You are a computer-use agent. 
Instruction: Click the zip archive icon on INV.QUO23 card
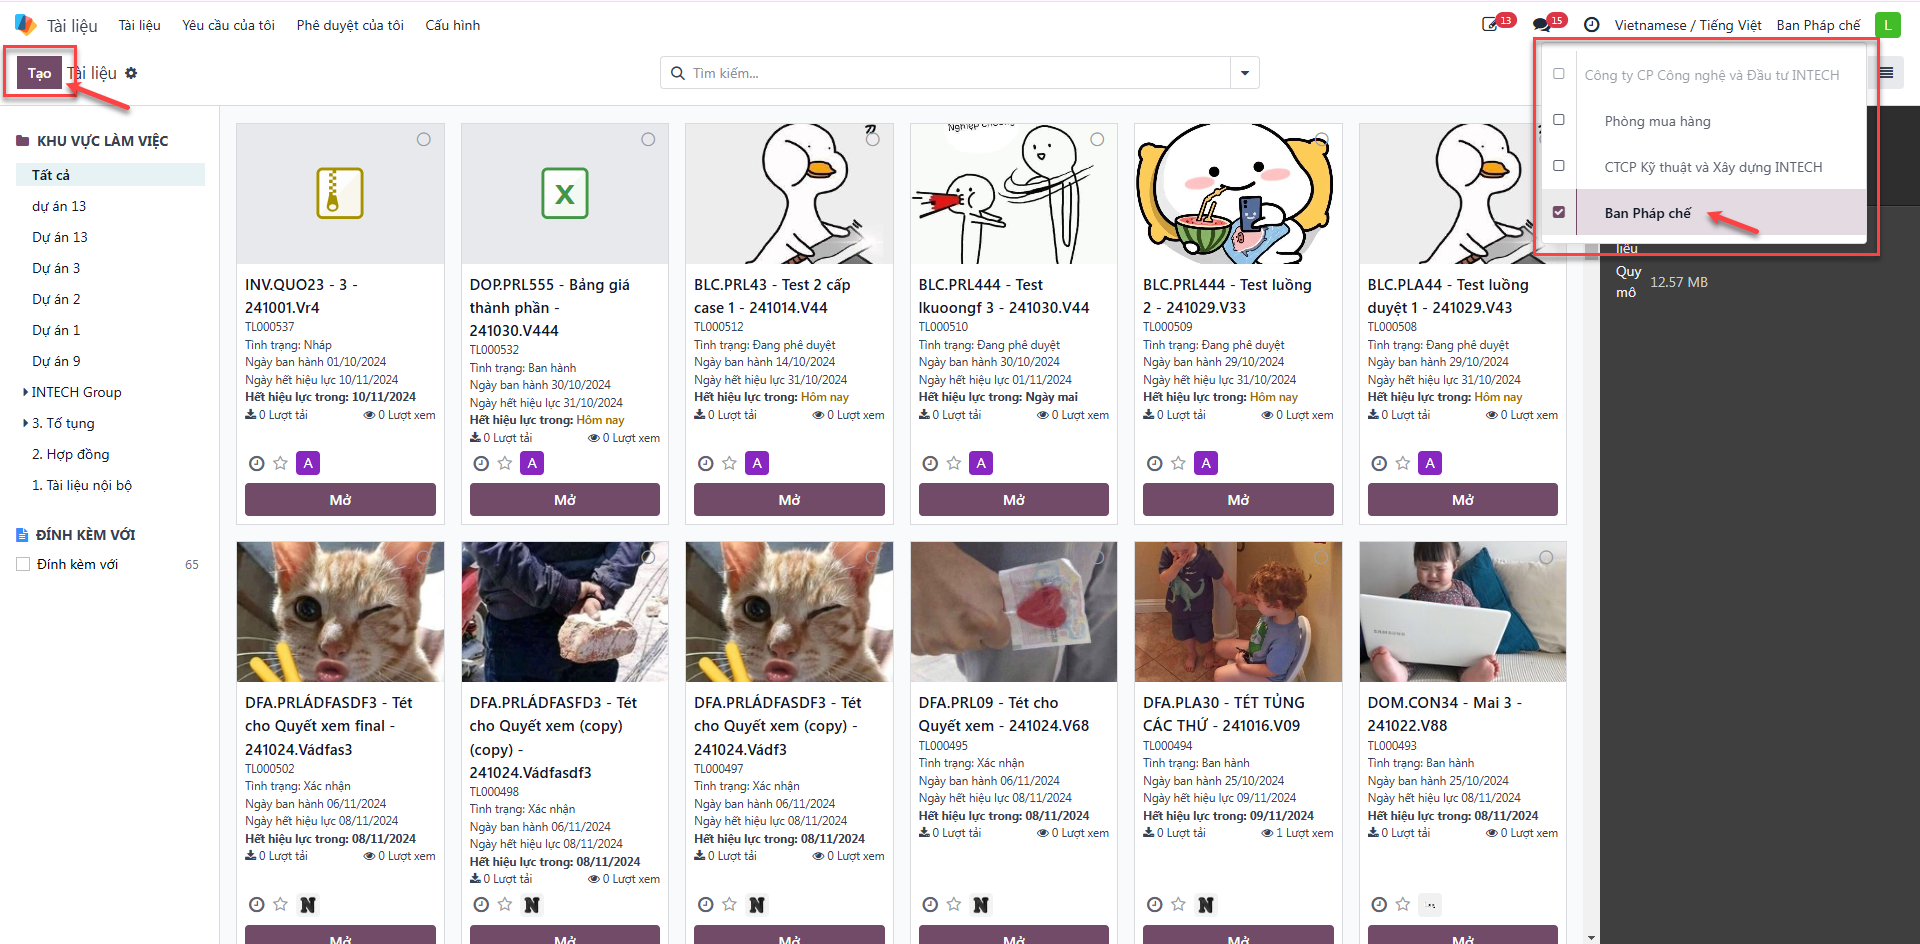pyautogui.click(x=340, y=193)
